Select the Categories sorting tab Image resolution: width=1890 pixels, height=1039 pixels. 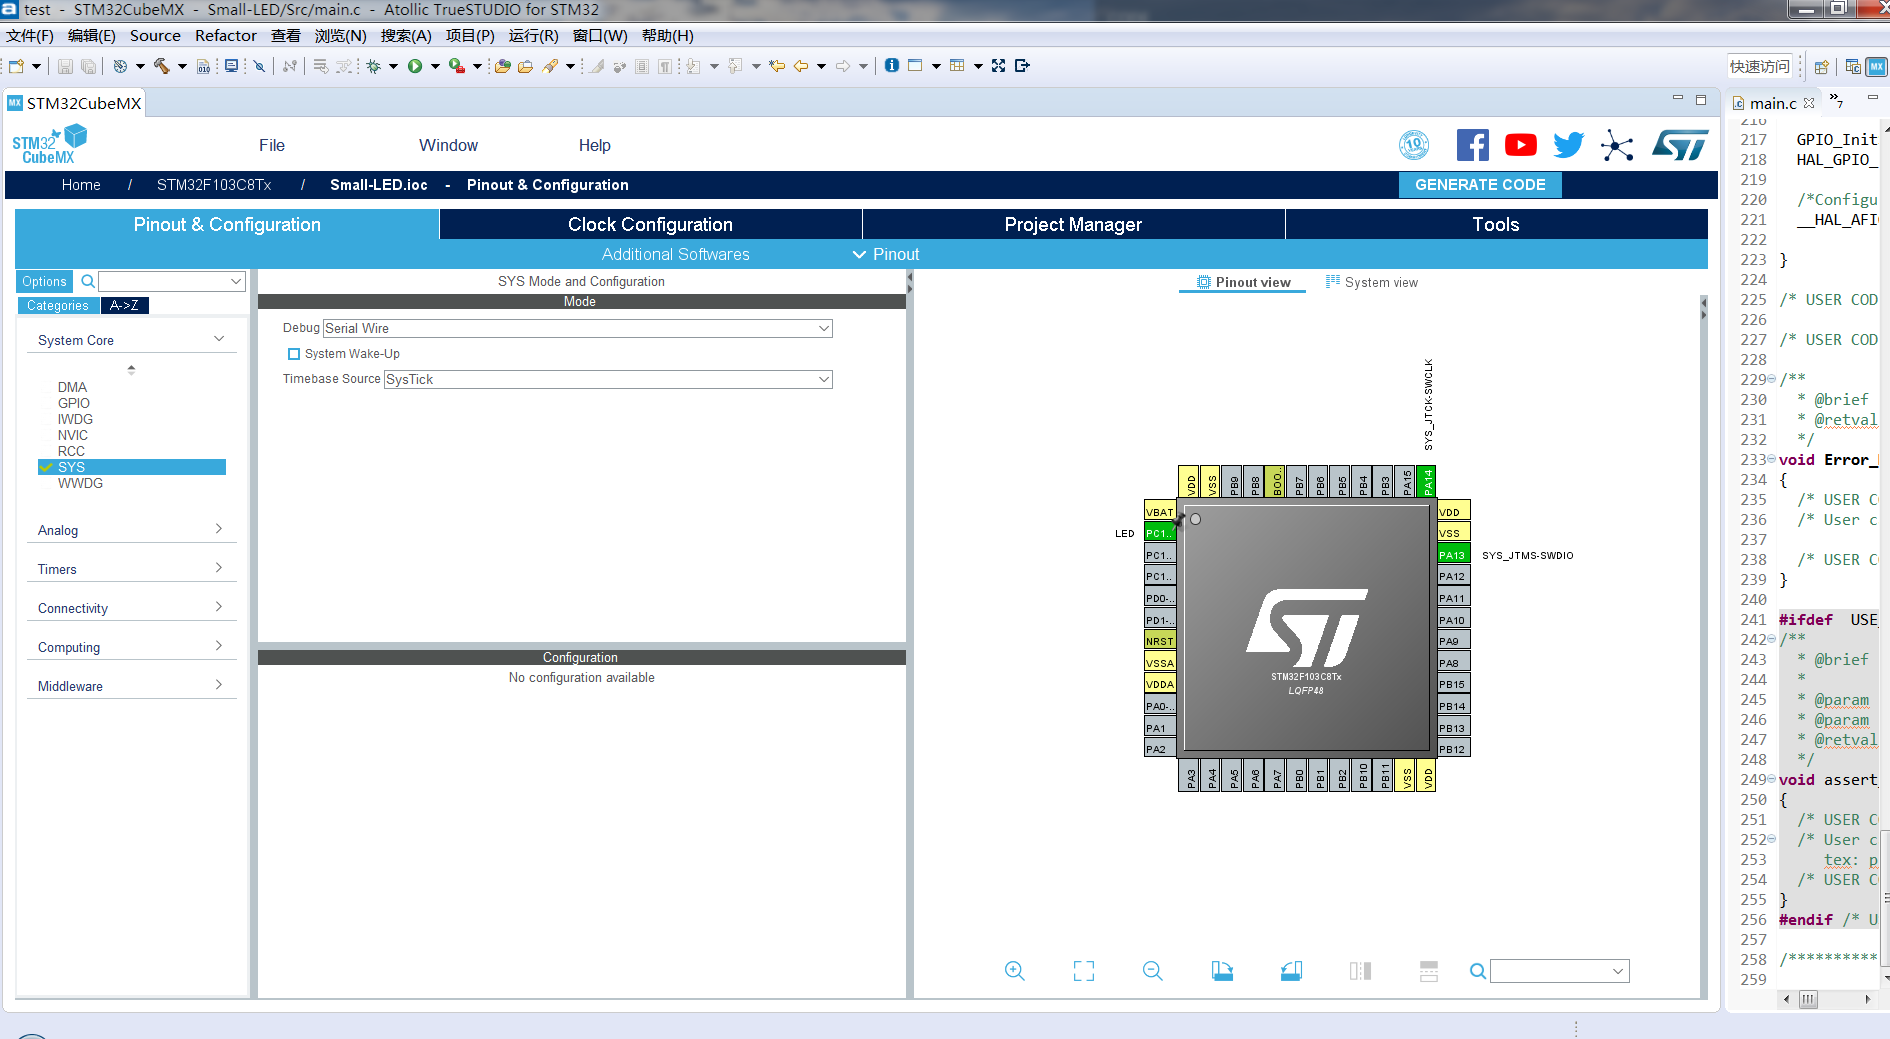58,305
